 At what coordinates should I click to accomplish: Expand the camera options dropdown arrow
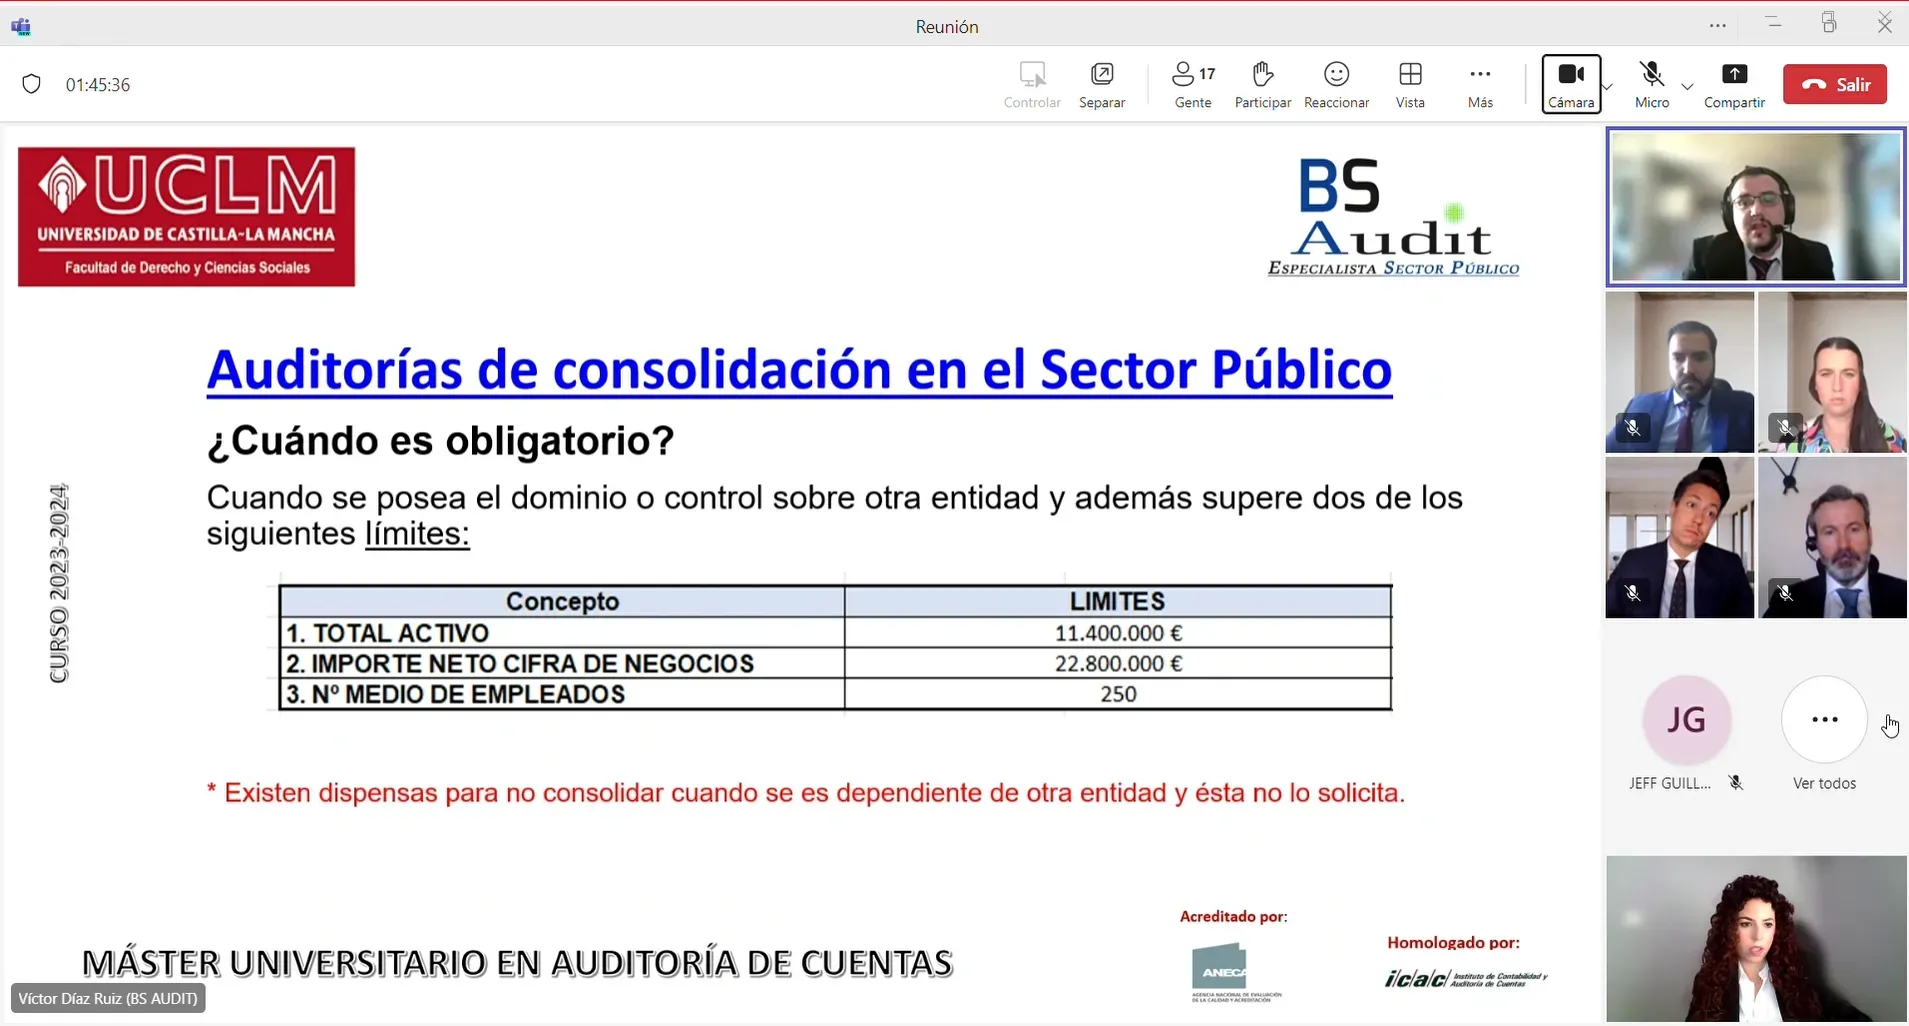pyautogui.click(x=1608, y=87)
